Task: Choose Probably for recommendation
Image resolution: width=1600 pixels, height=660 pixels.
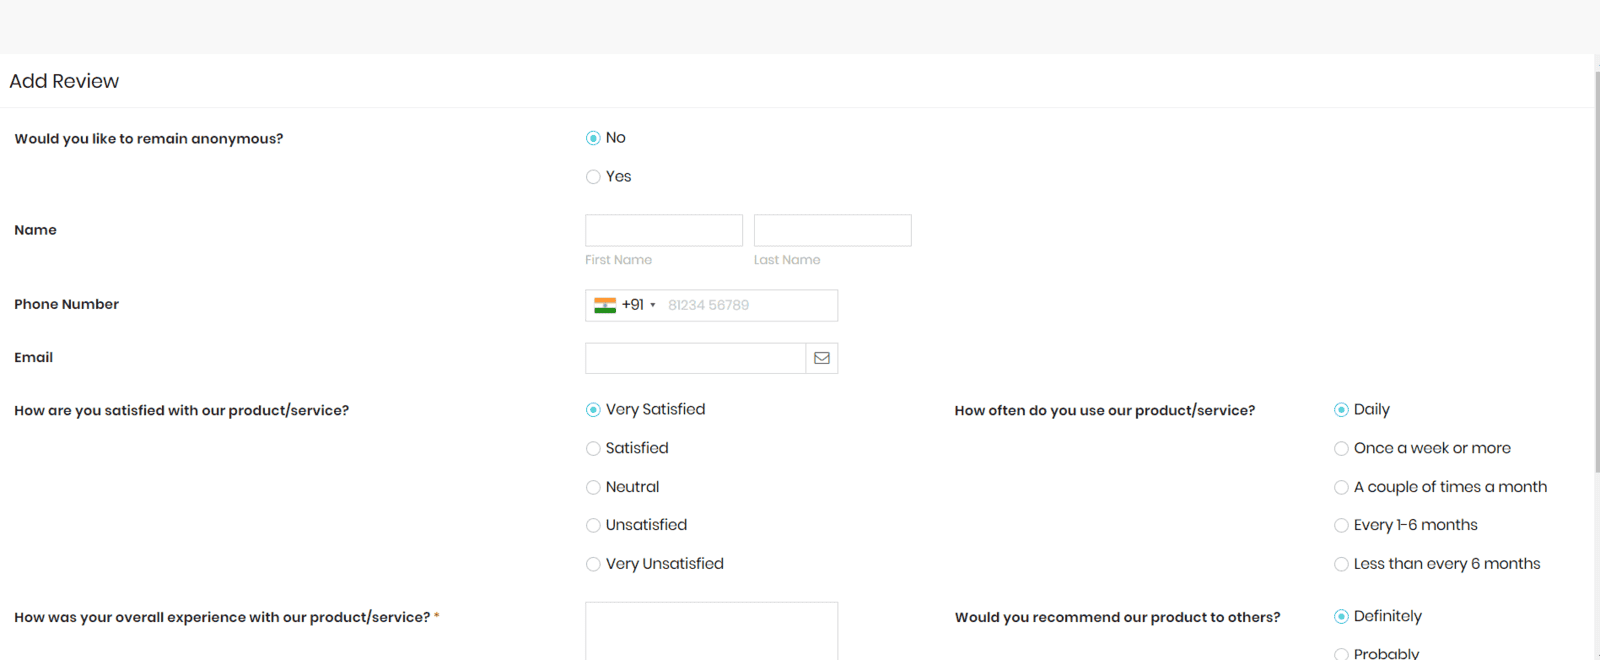Action: coord(1341,654)
